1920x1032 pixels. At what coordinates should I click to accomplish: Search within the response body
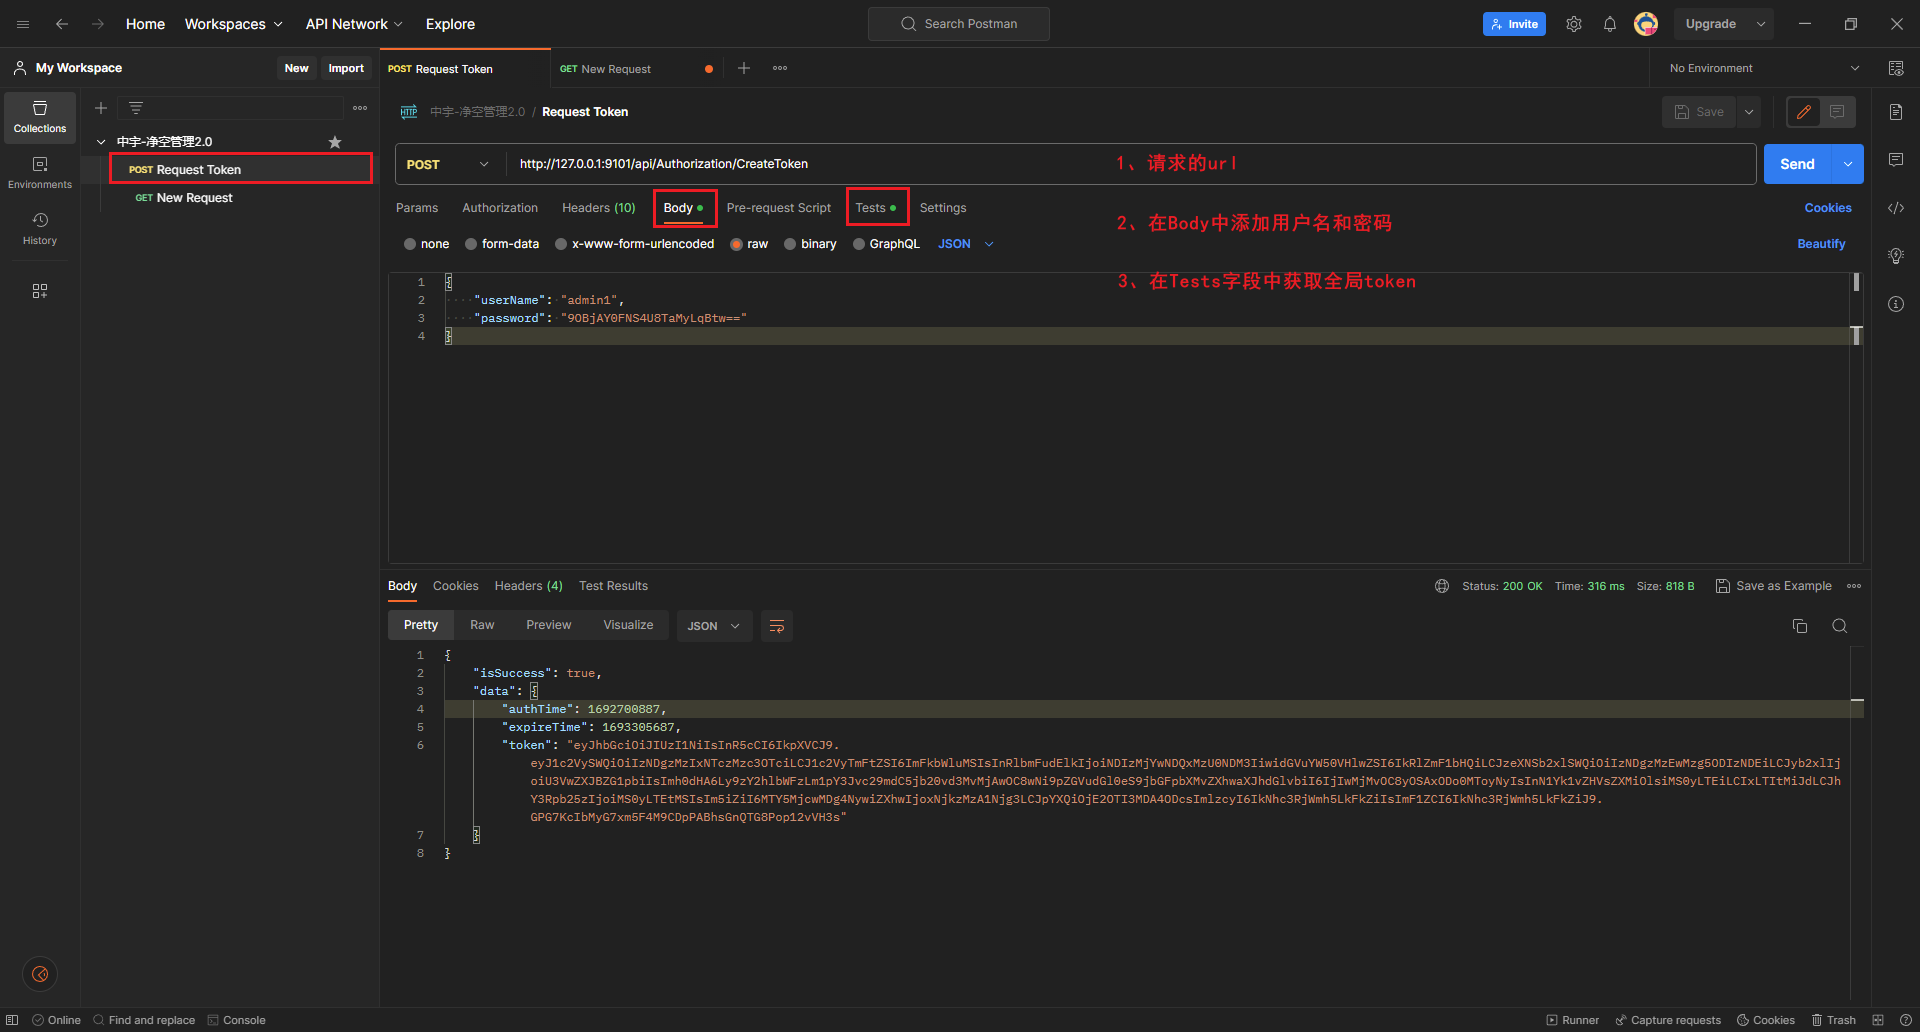(1840, 626)
